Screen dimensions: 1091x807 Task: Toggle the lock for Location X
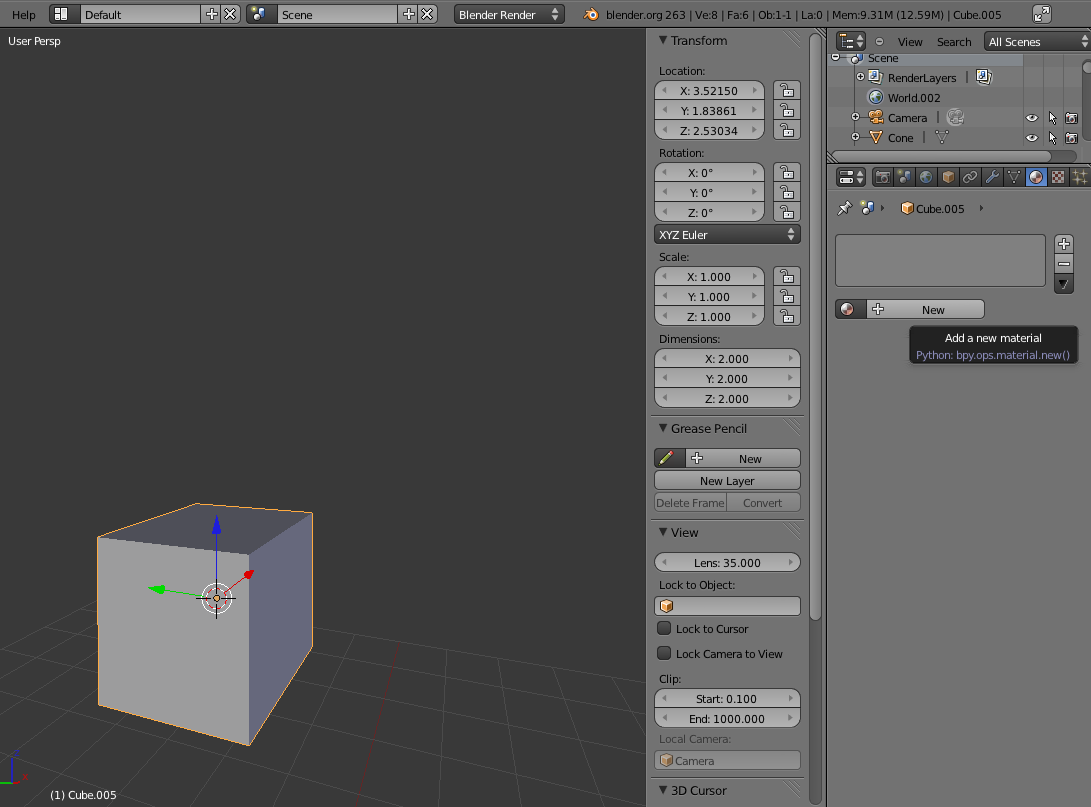tap(787, 91)
